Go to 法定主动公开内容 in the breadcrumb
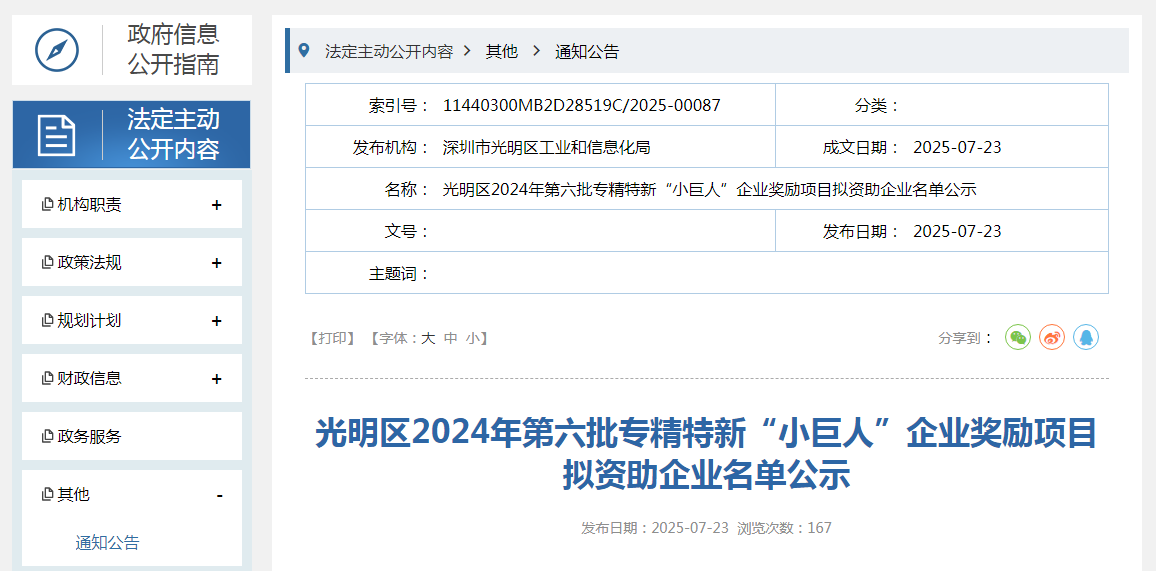 pos(389,52)
